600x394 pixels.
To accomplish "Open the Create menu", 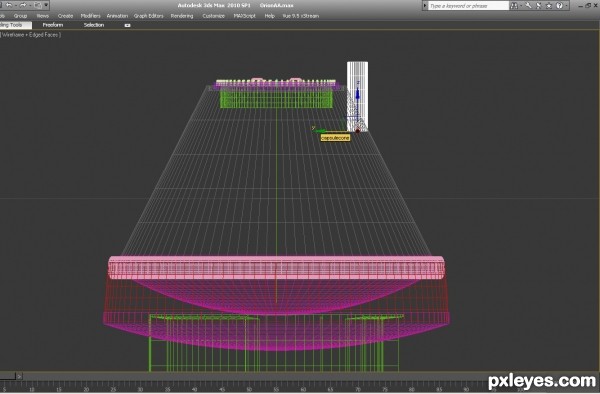I will [65, 16].
